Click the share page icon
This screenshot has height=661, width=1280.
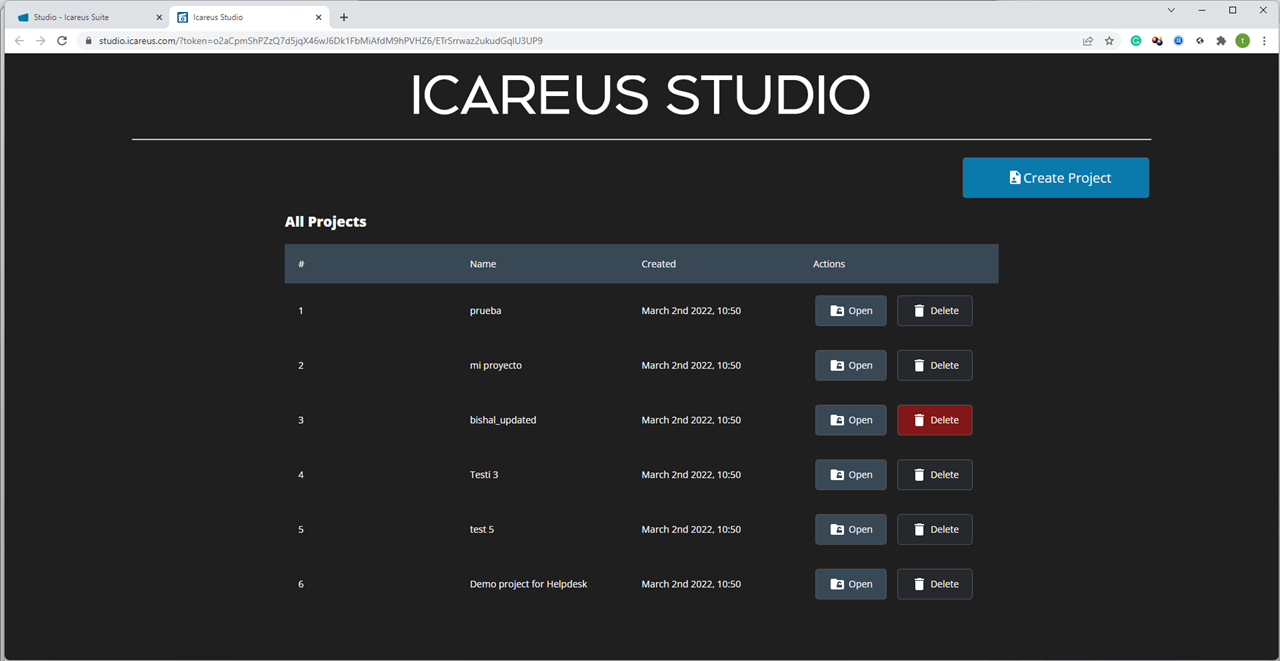[x=1087, y=41]
